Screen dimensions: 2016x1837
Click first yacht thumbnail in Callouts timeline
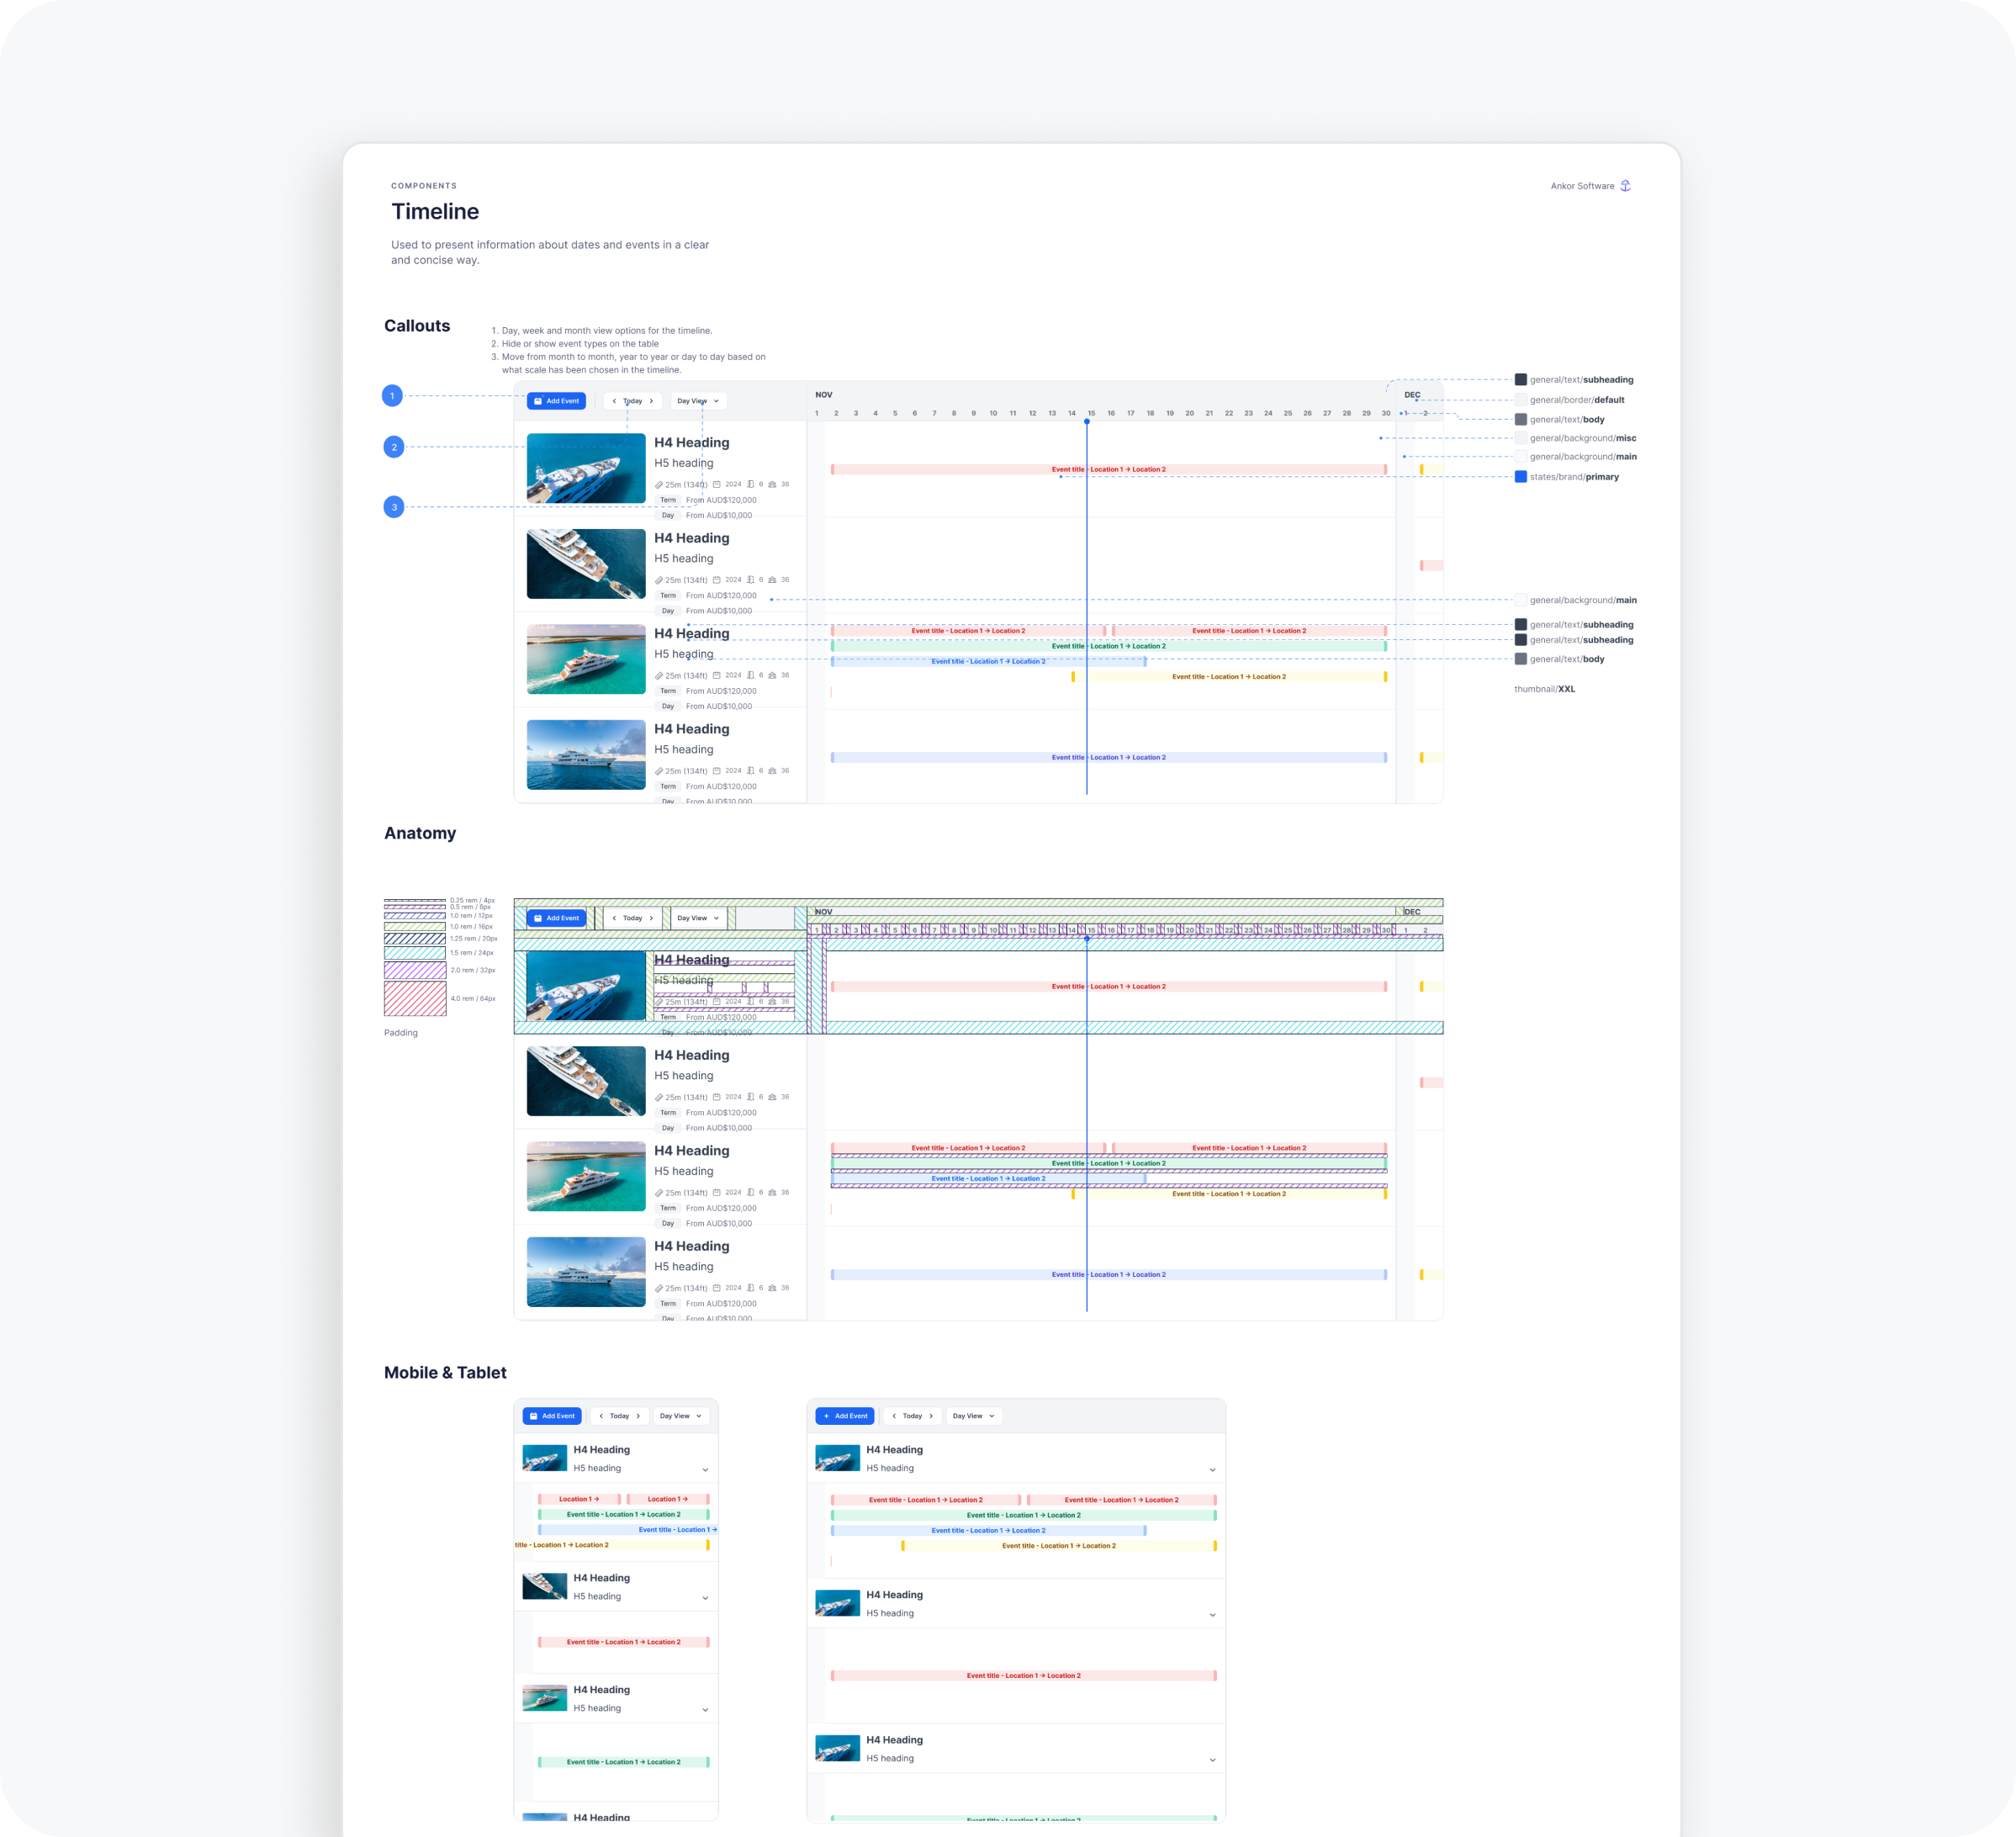[586, 468]
